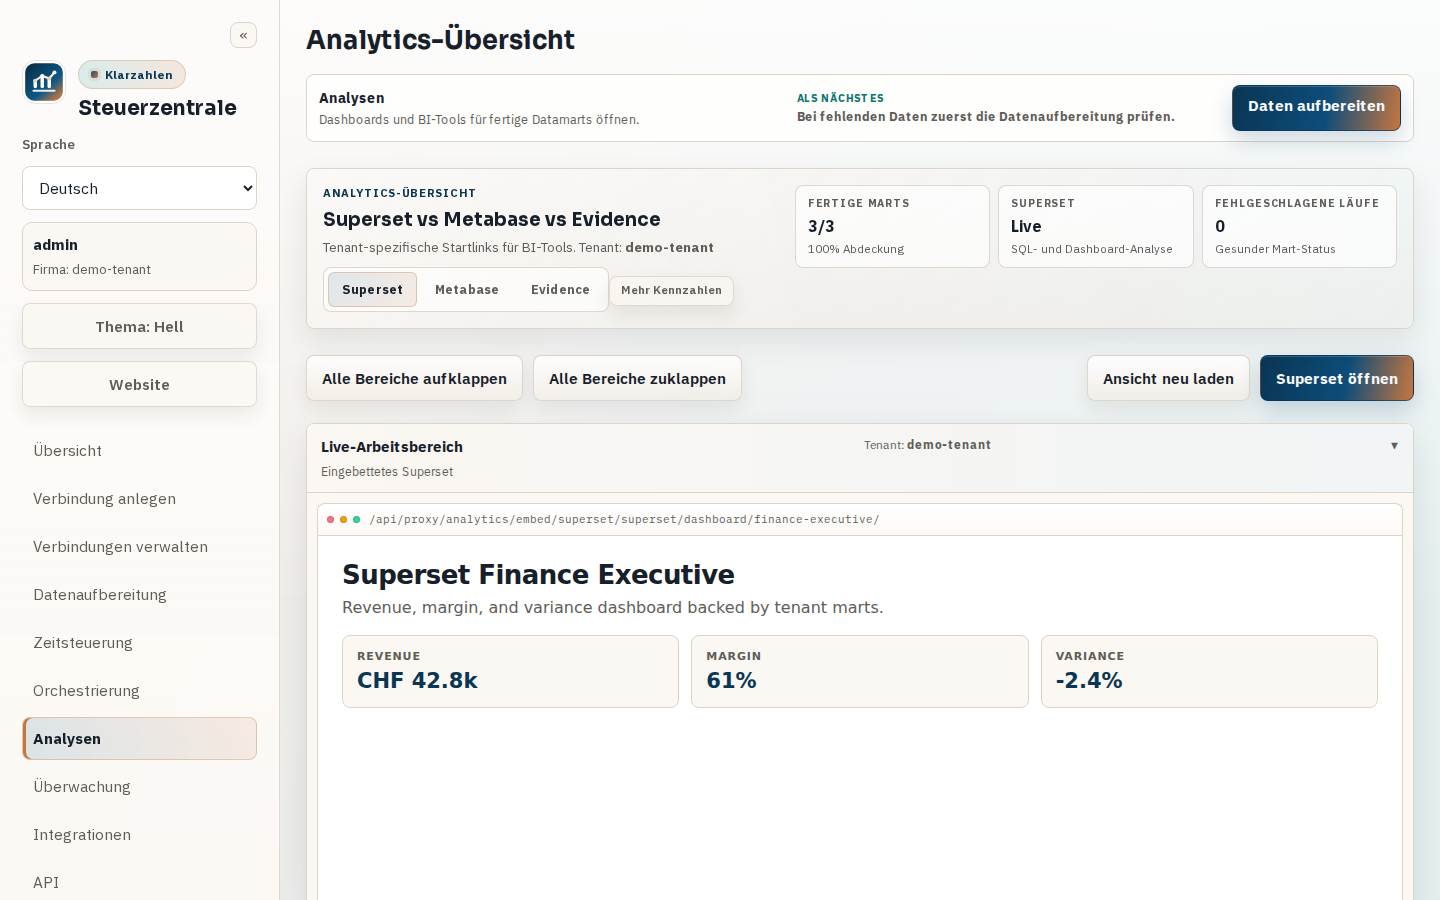The width and height of the screenshot is (1440, 900).
Task: Click the Revenue CHF 42.8k card
Action: [x=510, y=671]
